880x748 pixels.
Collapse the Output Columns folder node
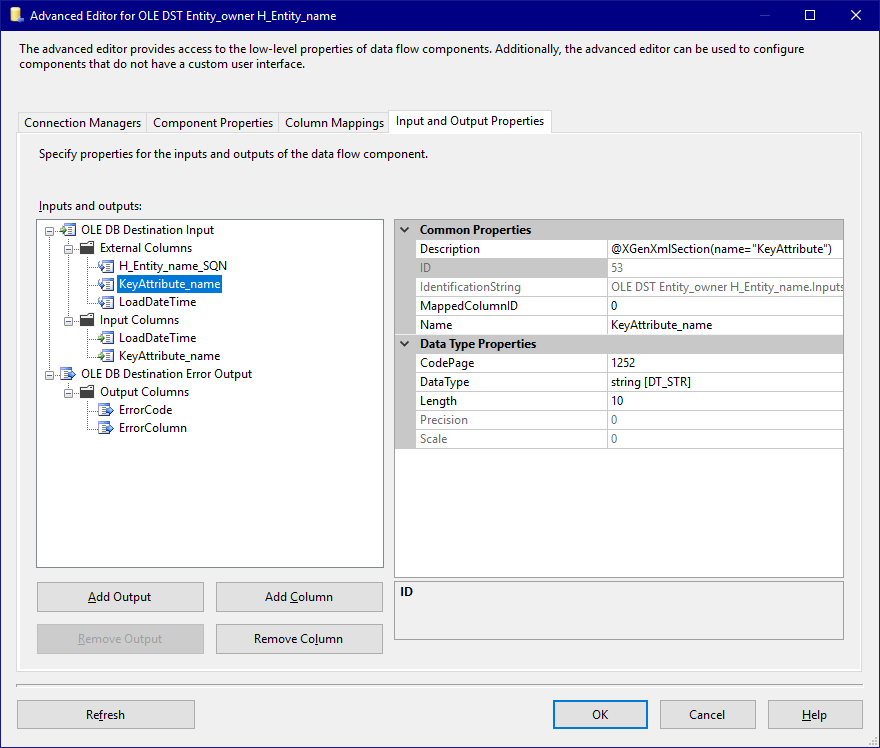(x=68, y=392)
